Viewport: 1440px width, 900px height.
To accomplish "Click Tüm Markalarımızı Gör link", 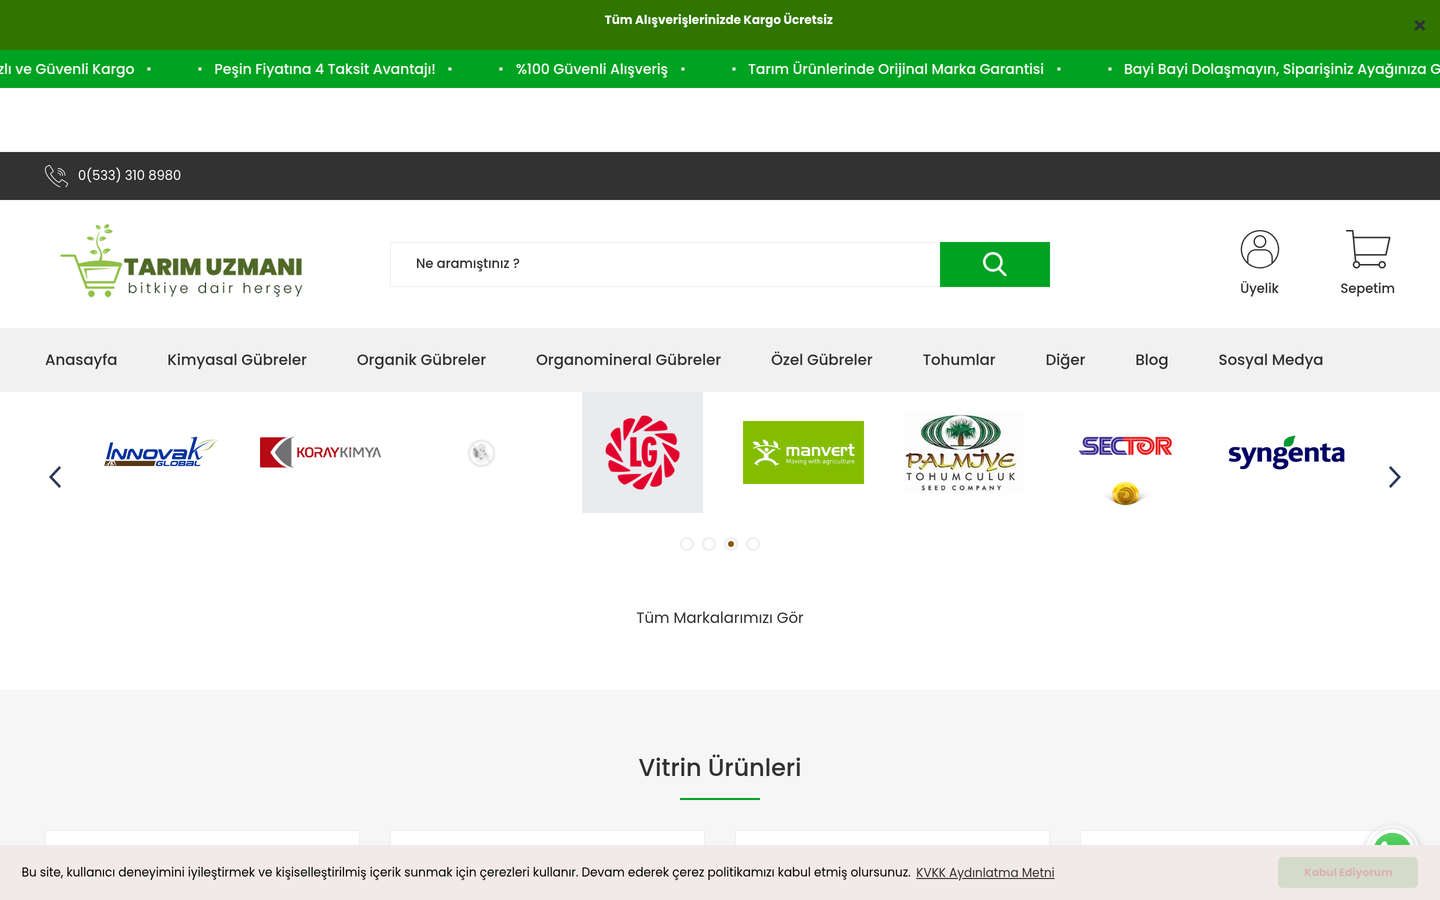I will [720, 618].
